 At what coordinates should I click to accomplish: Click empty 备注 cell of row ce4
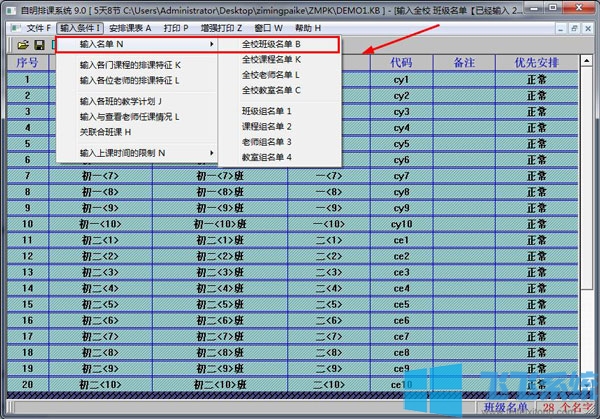(464, 289)
